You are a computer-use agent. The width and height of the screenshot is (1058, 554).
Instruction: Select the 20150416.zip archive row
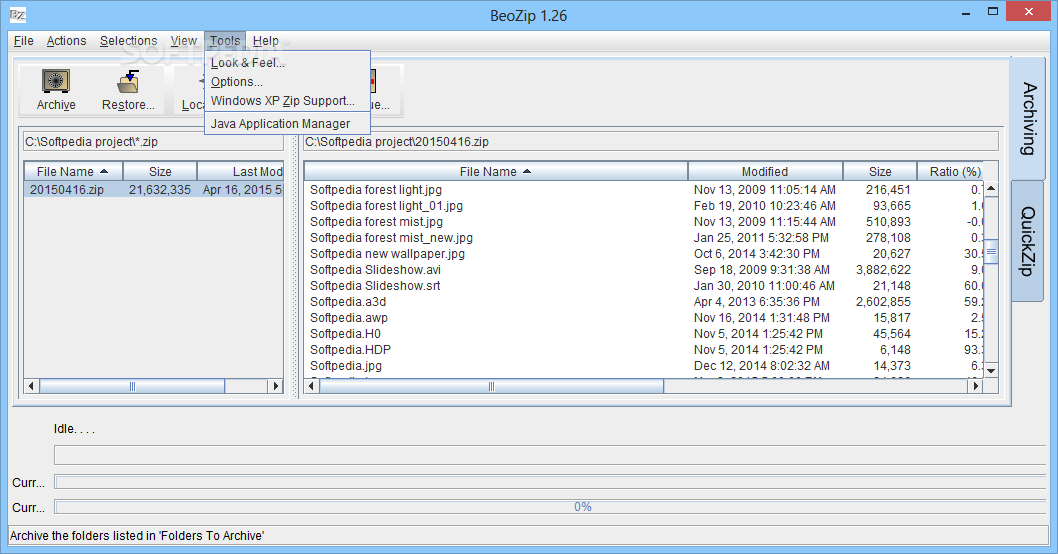[154, 190]
